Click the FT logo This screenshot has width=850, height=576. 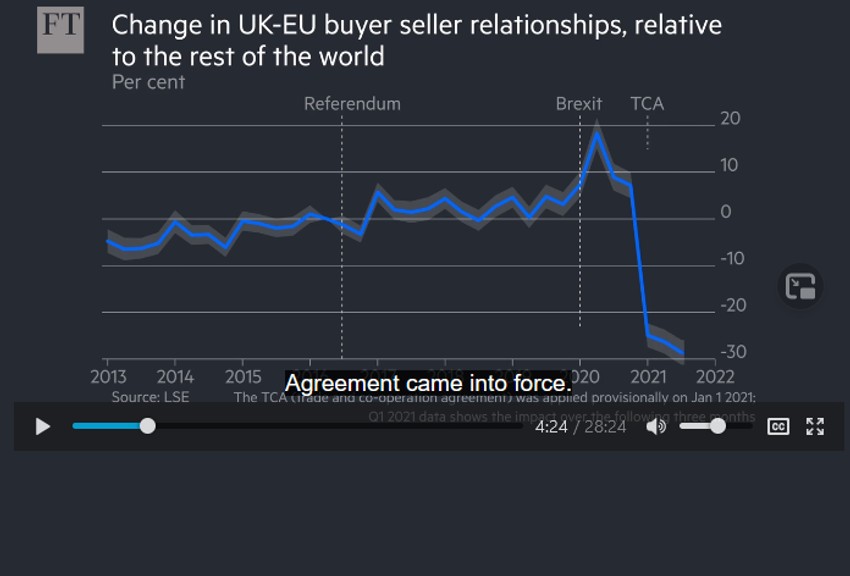pos(60,30)
